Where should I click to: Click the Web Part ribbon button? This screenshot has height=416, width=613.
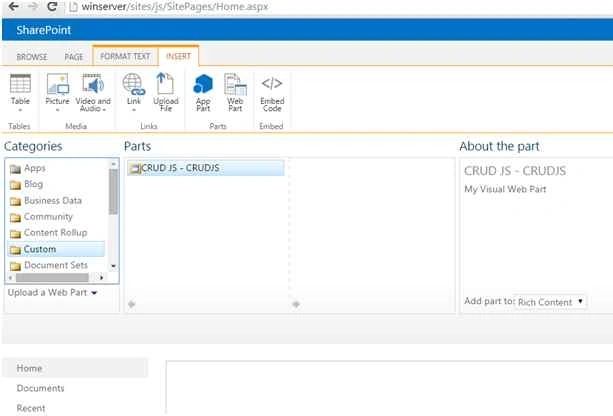pyautogui.click(x=235, y=93)
